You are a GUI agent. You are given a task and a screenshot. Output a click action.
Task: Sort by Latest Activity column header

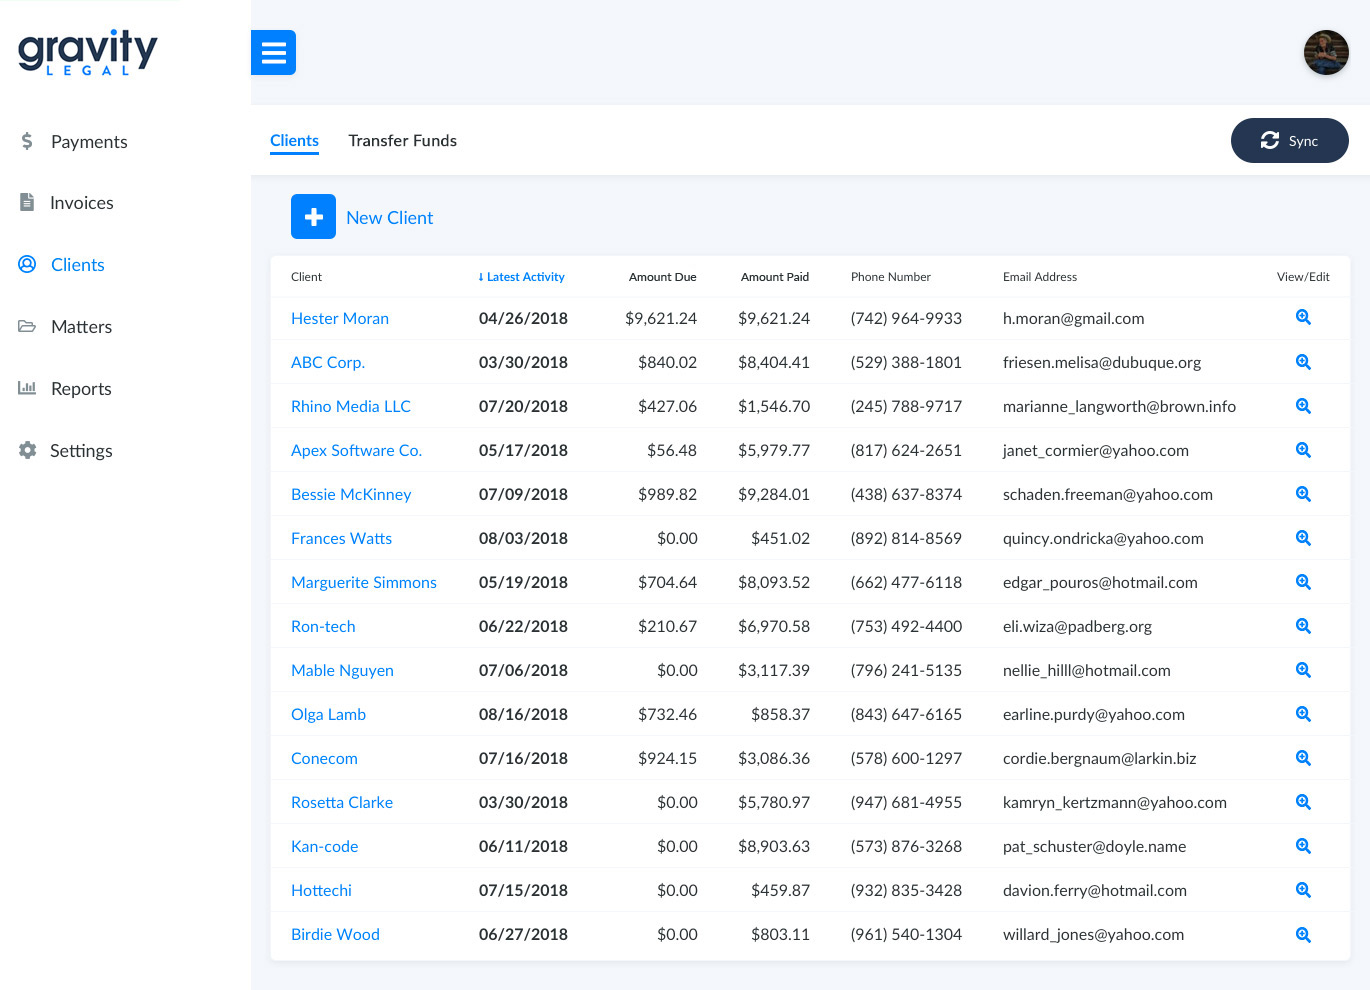tap(522, 277)
